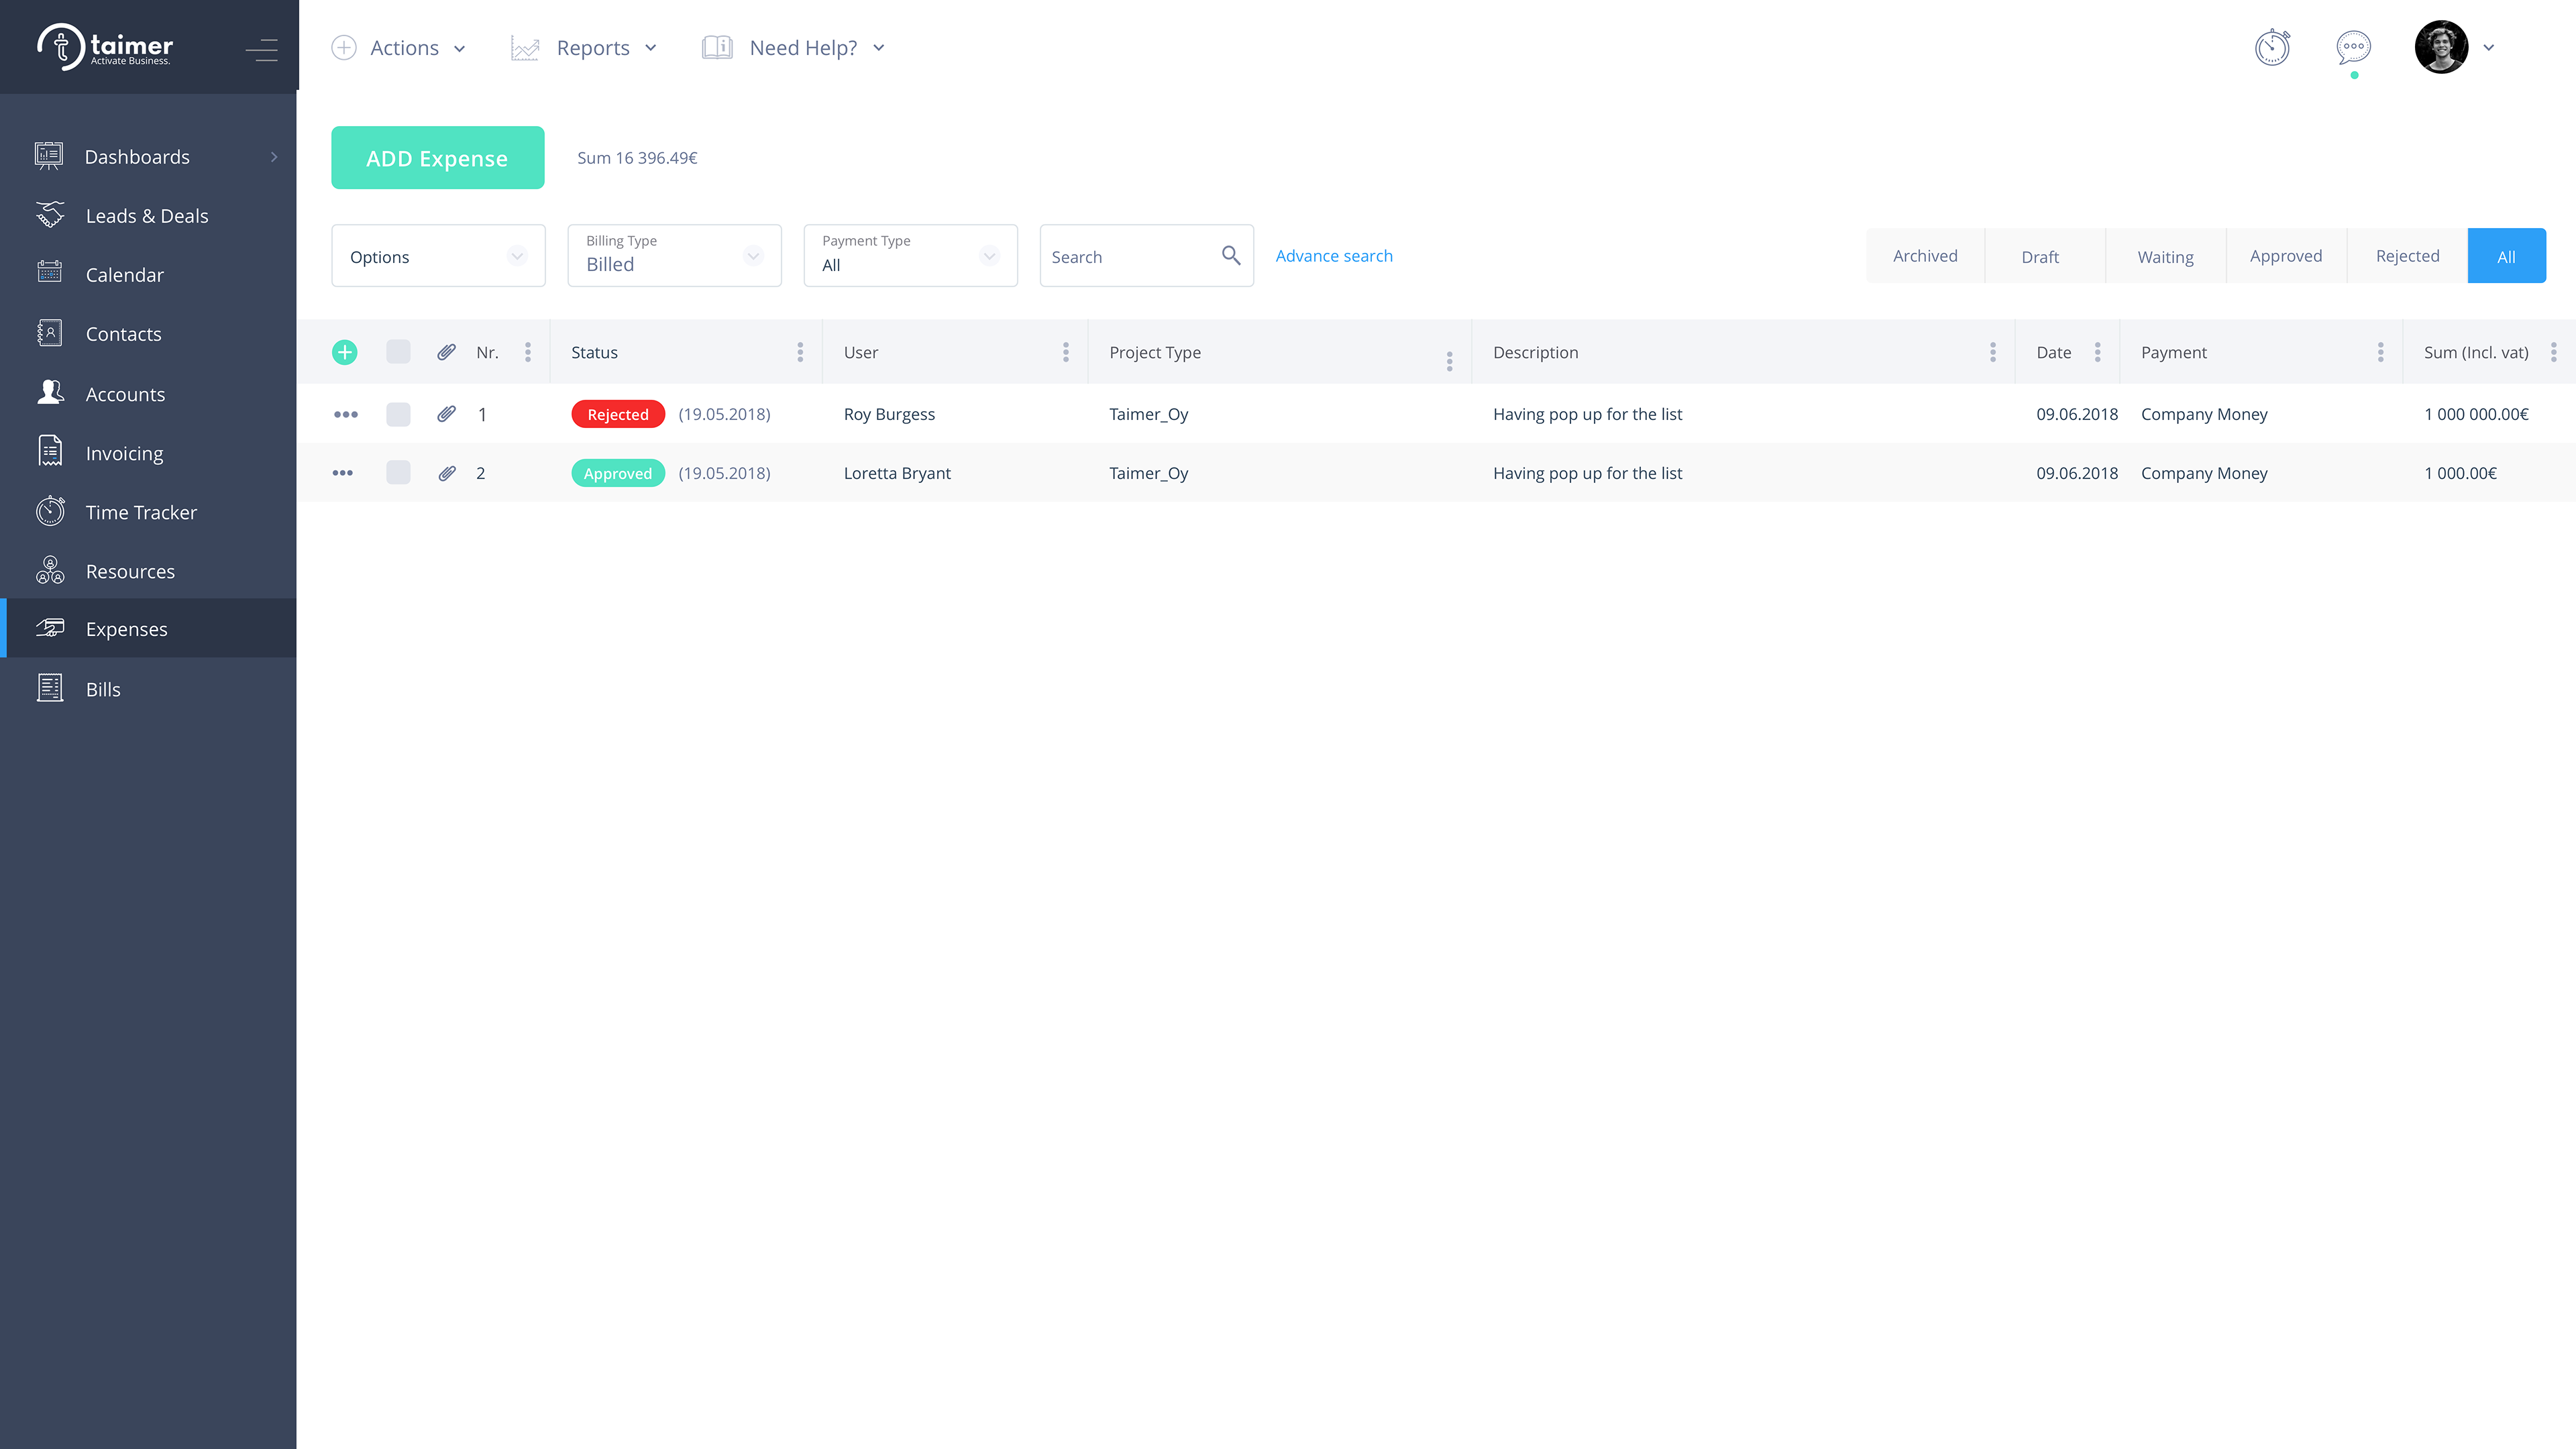Image resolution: width=2576 pixels, height=1449 pixels.
Task: Open the Need Help? dropdown menu
Action: (x=794, y=48)
